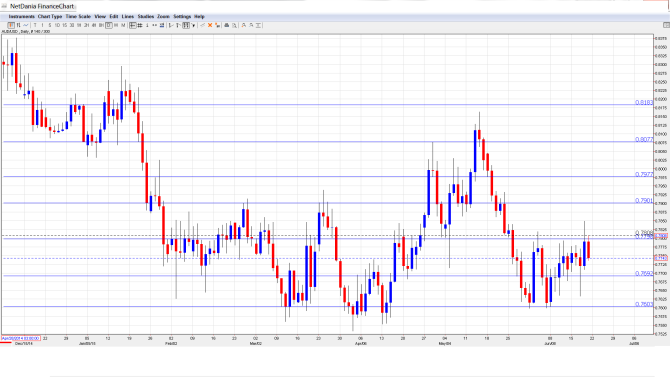670x377 pixels.
Task: Click the blue stacked-bars toolbar icon
Action: click(162, 26)
